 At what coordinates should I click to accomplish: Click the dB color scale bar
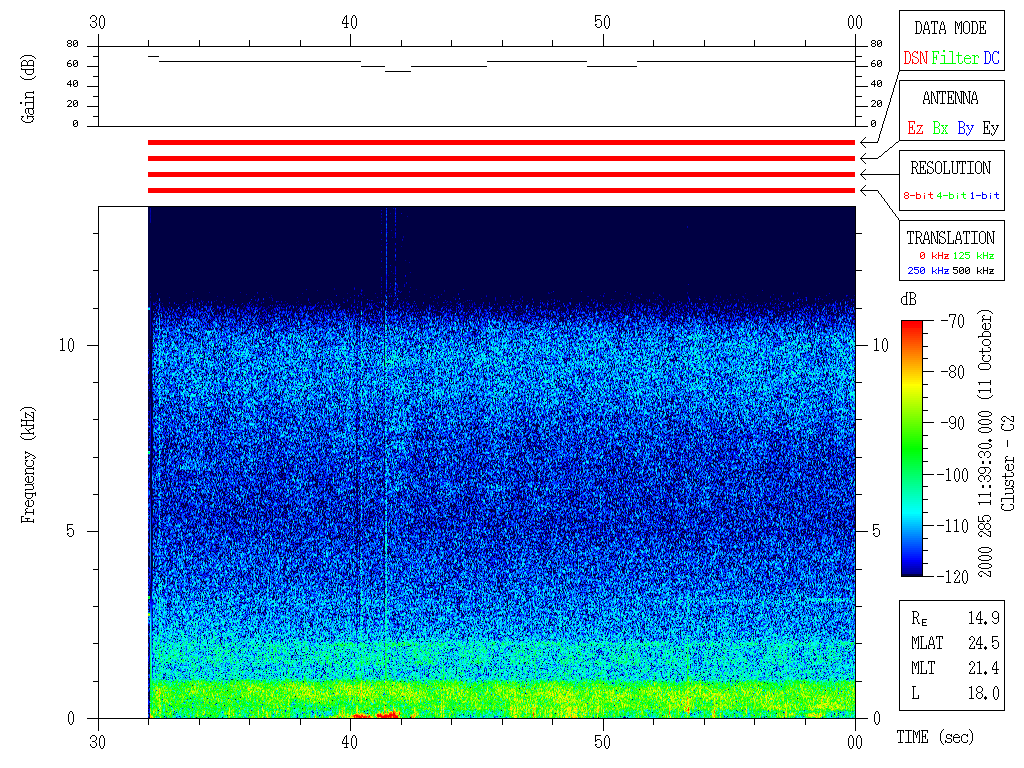point(912,448)
